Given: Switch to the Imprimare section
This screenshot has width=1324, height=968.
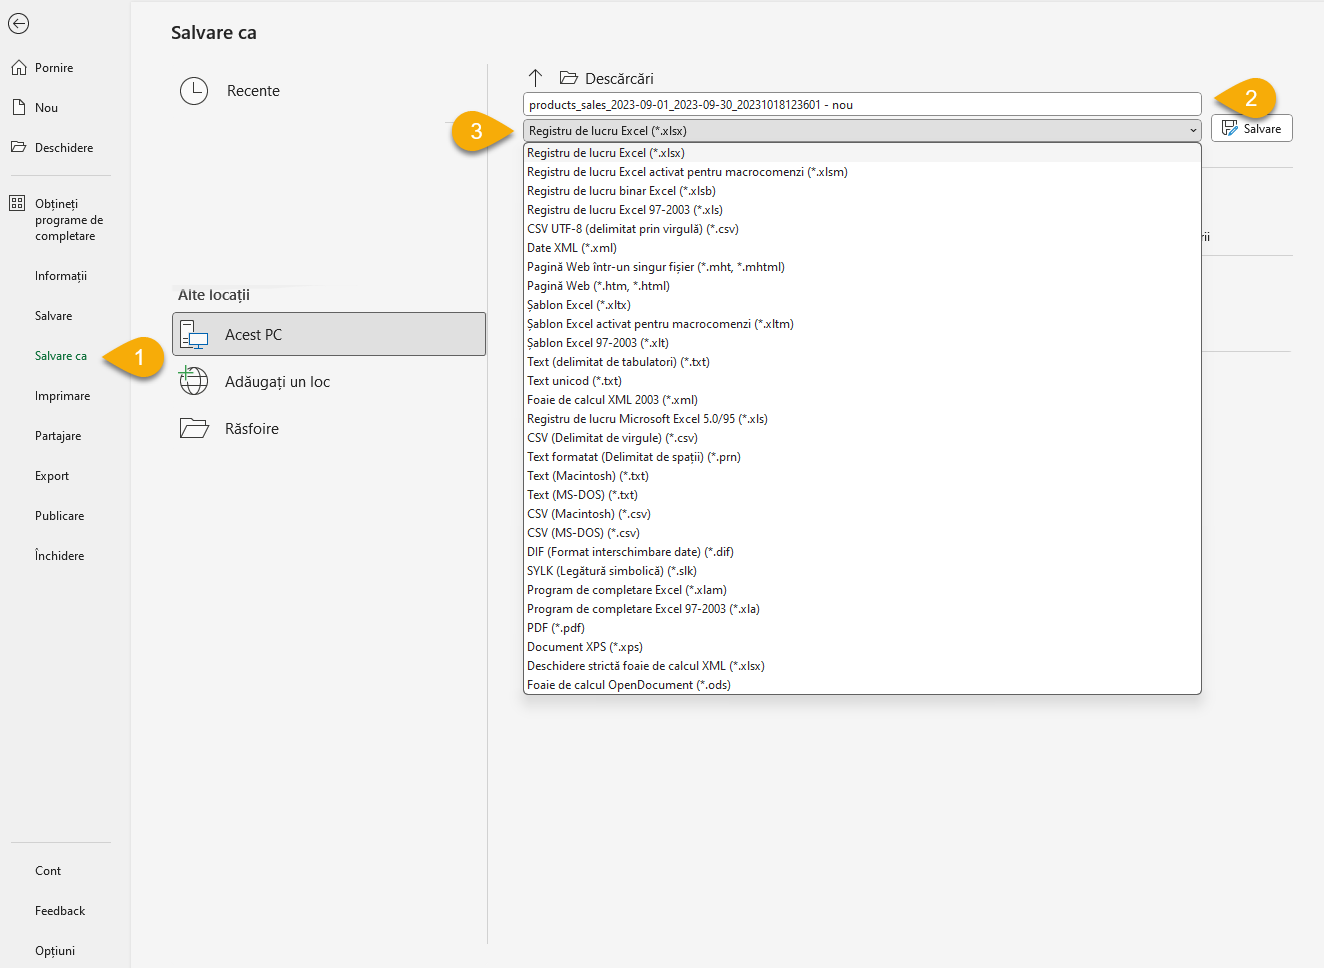Looking at the screenshot, I should click(62, 395).
